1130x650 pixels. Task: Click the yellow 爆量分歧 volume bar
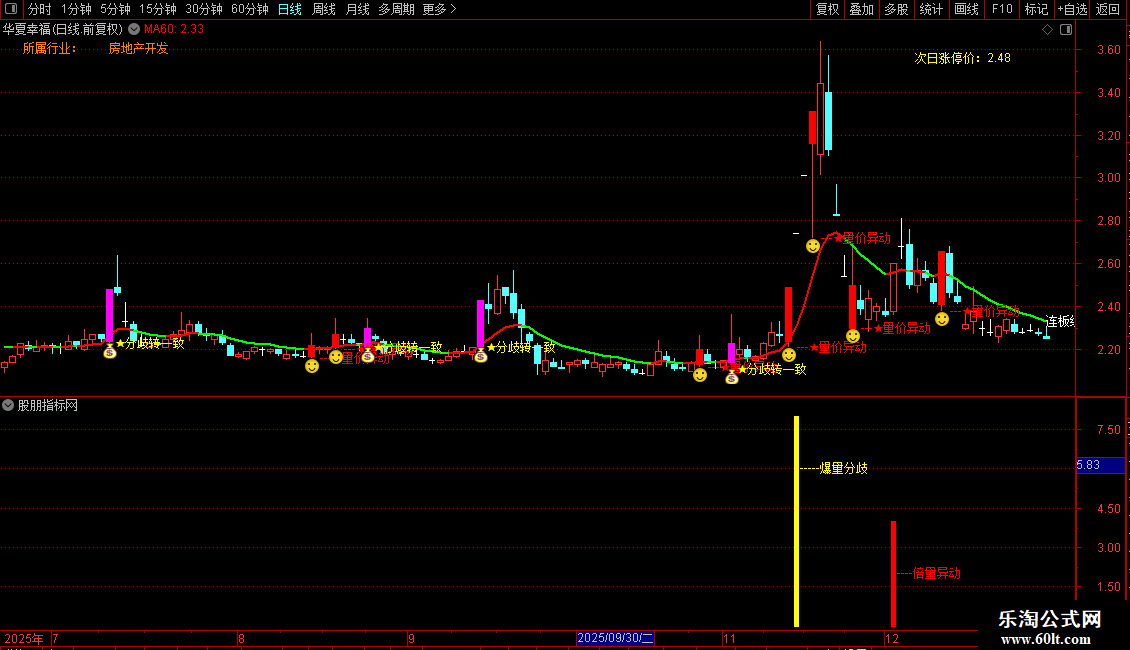click(x=796, y=521)
